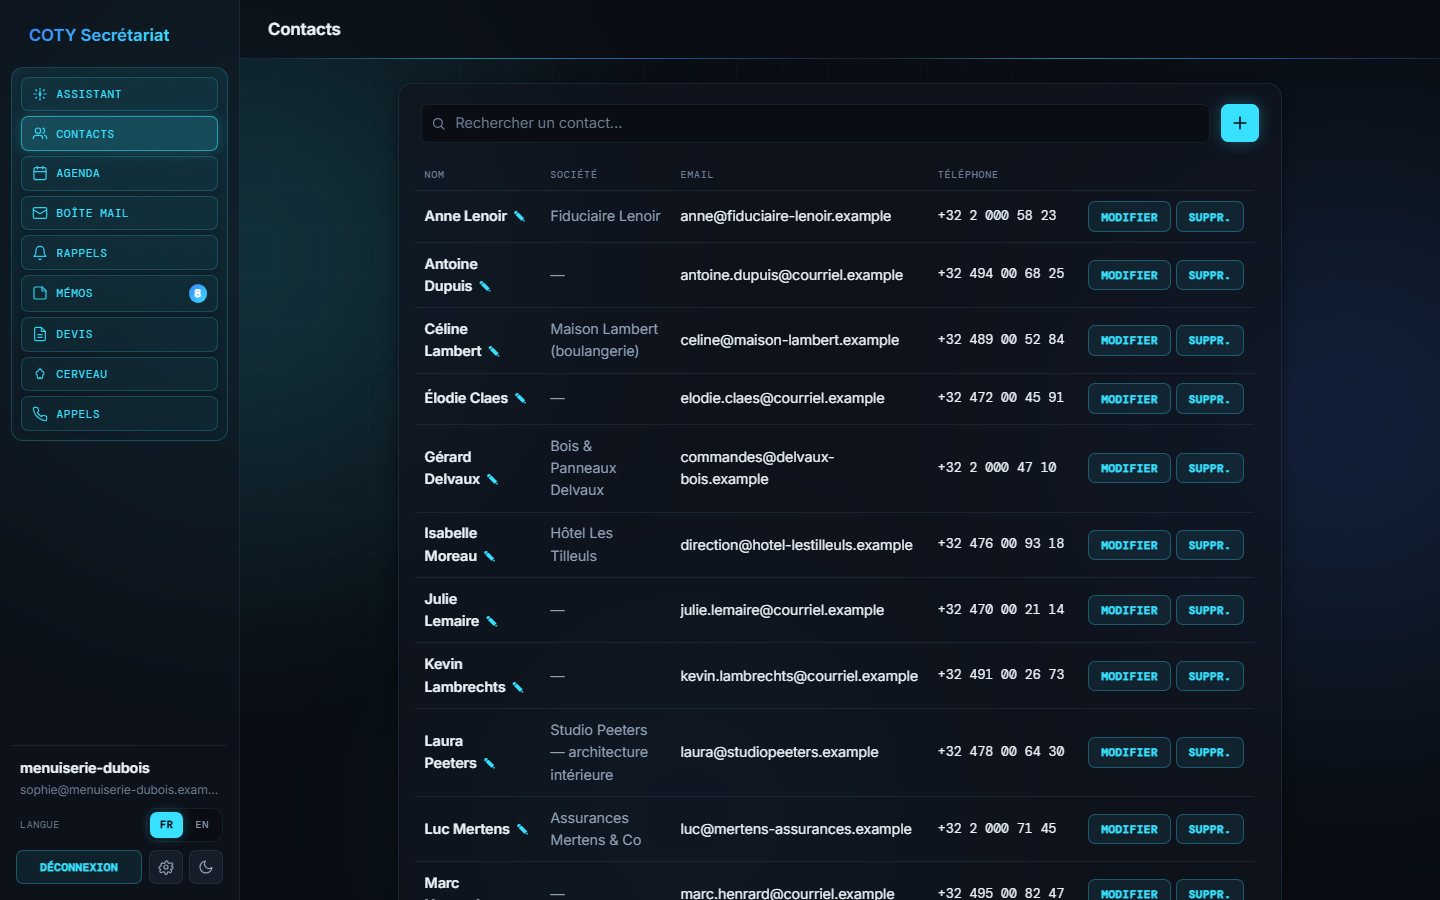Open the Assistant section
Image resolution: width=1440 pixels, height=900 pixels.
click(119, 94)
